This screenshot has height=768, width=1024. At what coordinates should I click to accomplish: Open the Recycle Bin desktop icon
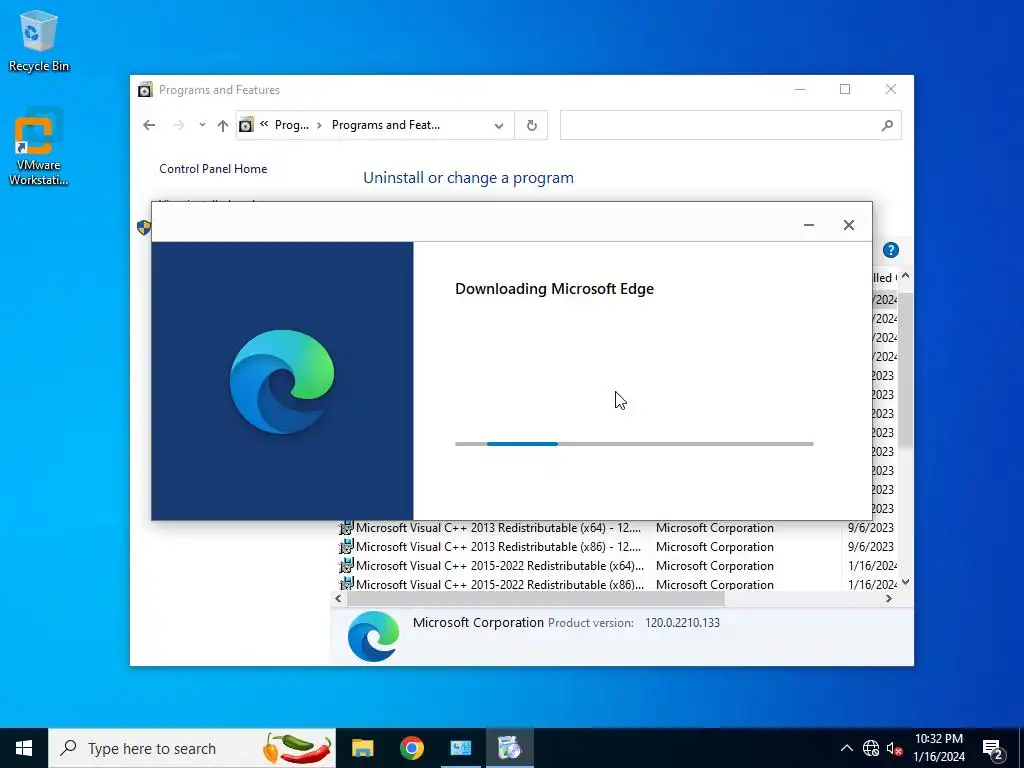(39, 40)
